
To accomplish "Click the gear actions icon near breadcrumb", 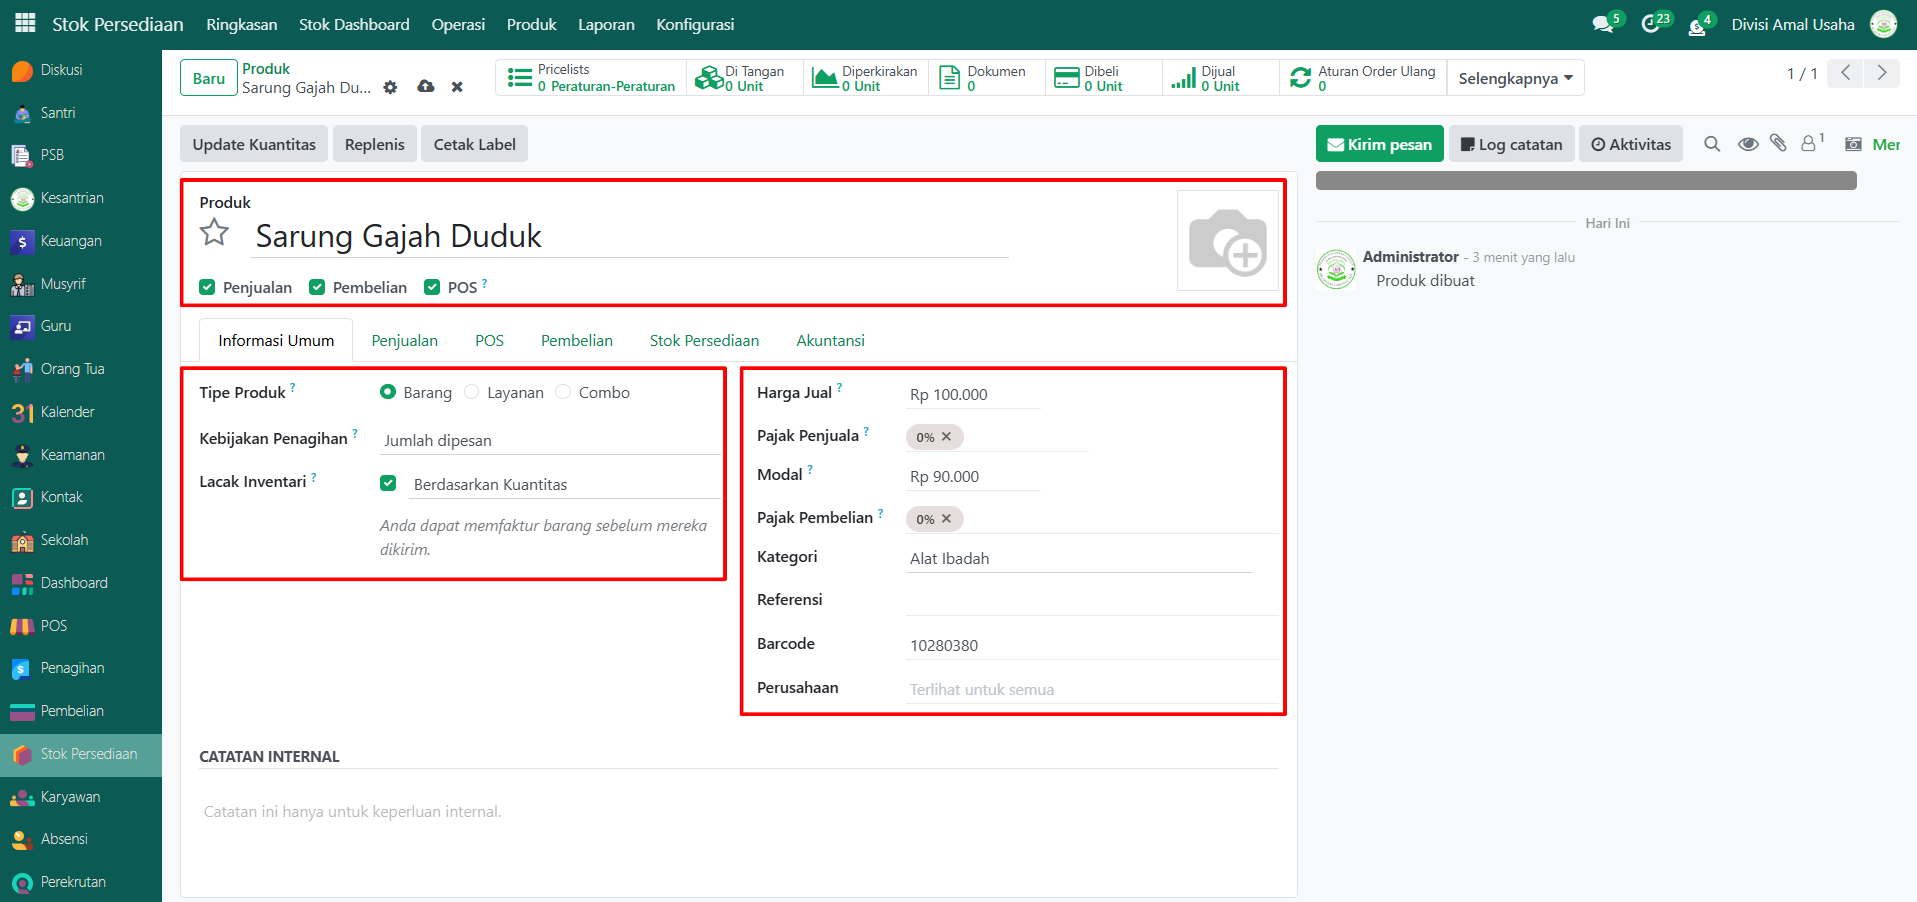I will point(390,88).
